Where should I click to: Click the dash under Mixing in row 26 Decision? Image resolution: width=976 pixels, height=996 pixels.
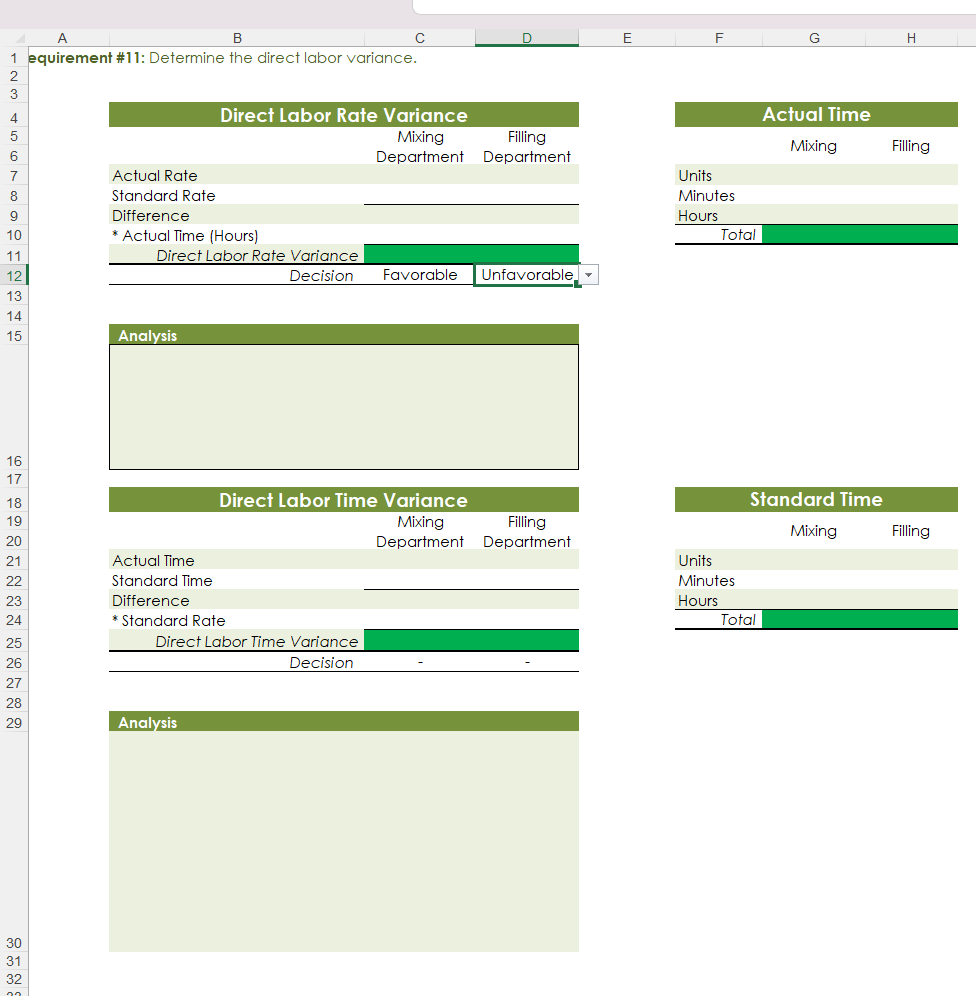(x=420, y=661)
